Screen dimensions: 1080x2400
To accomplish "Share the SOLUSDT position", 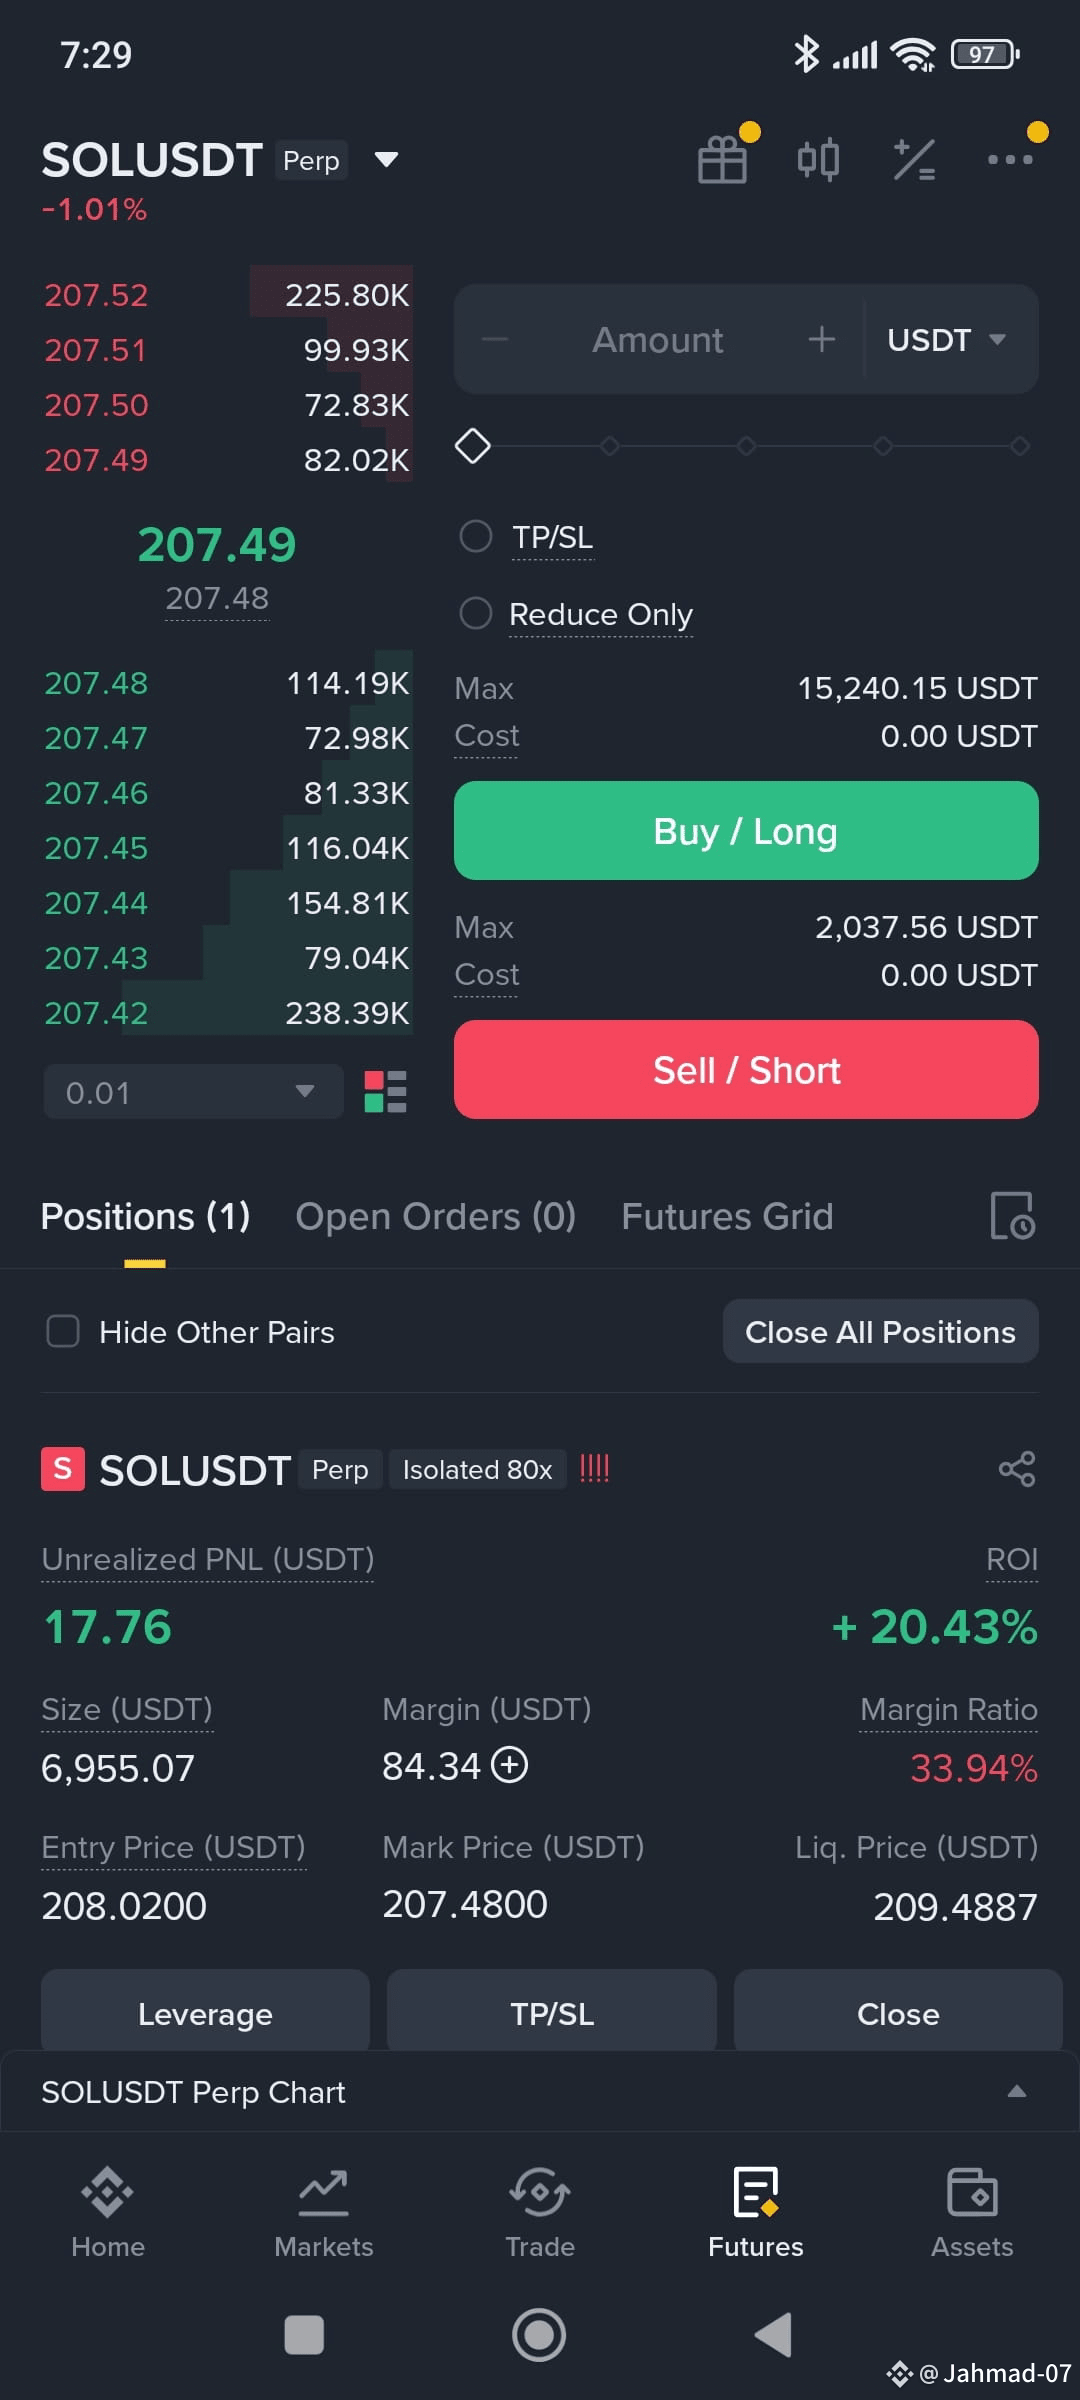I will [1017, 1469].
